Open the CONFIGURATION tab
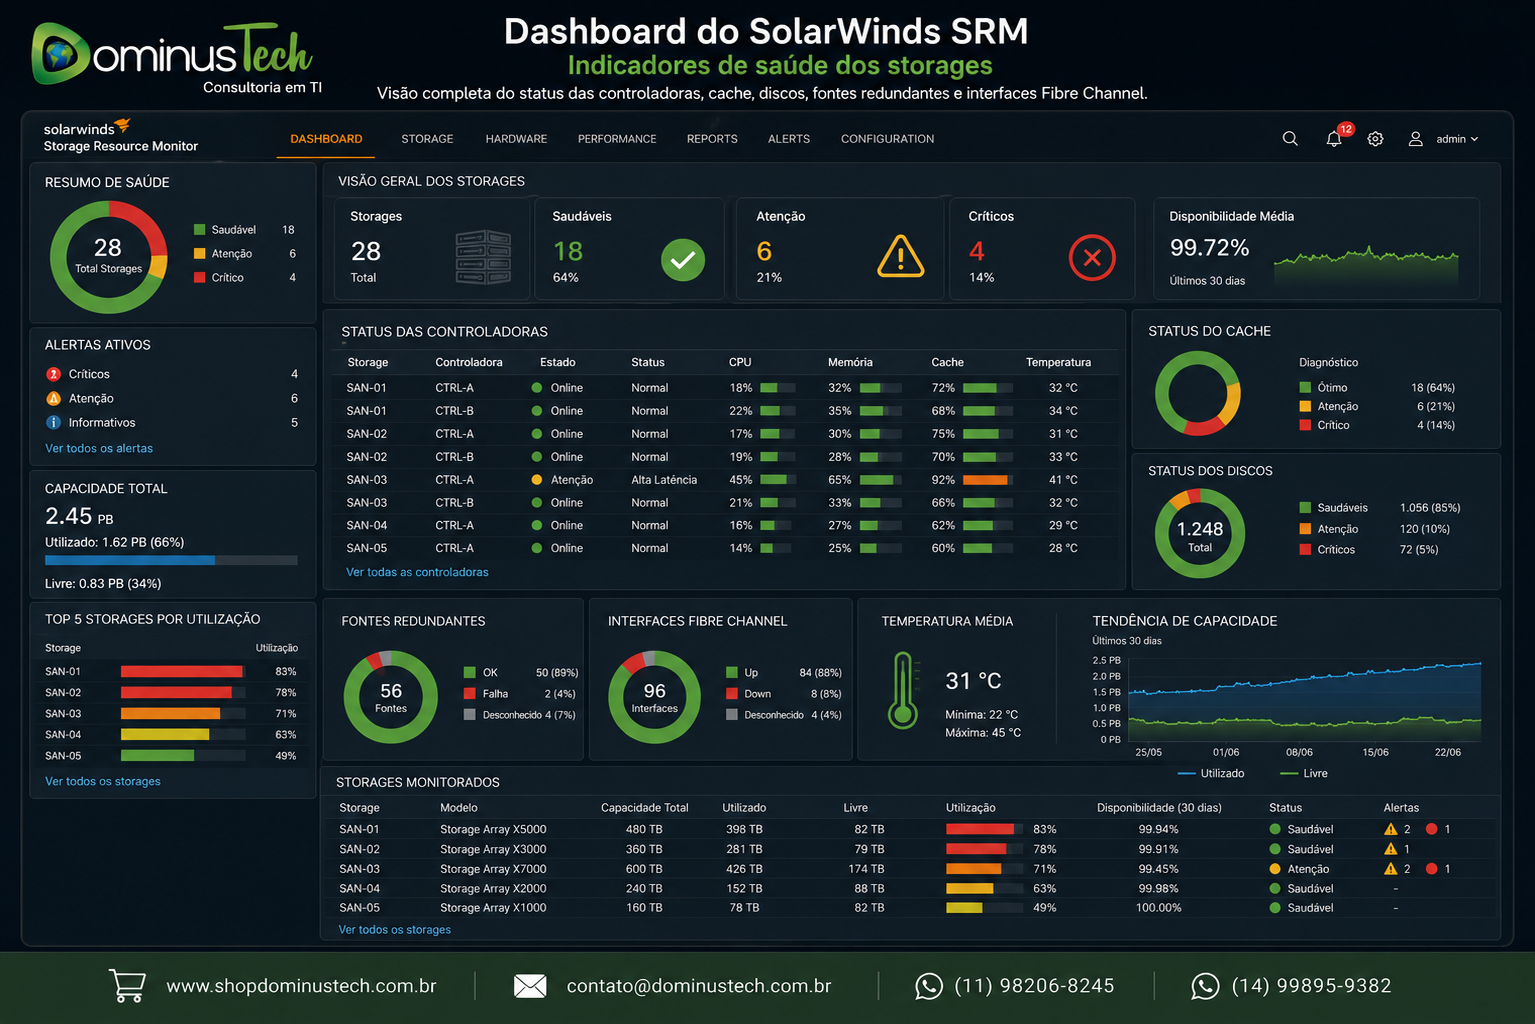This screenshot has height=1024, width=1535. (887, 139)
